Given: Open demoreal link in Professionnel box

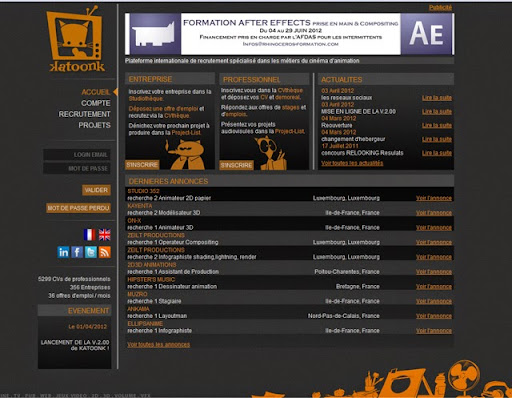Looking at the screenshot, I should 288,97.
